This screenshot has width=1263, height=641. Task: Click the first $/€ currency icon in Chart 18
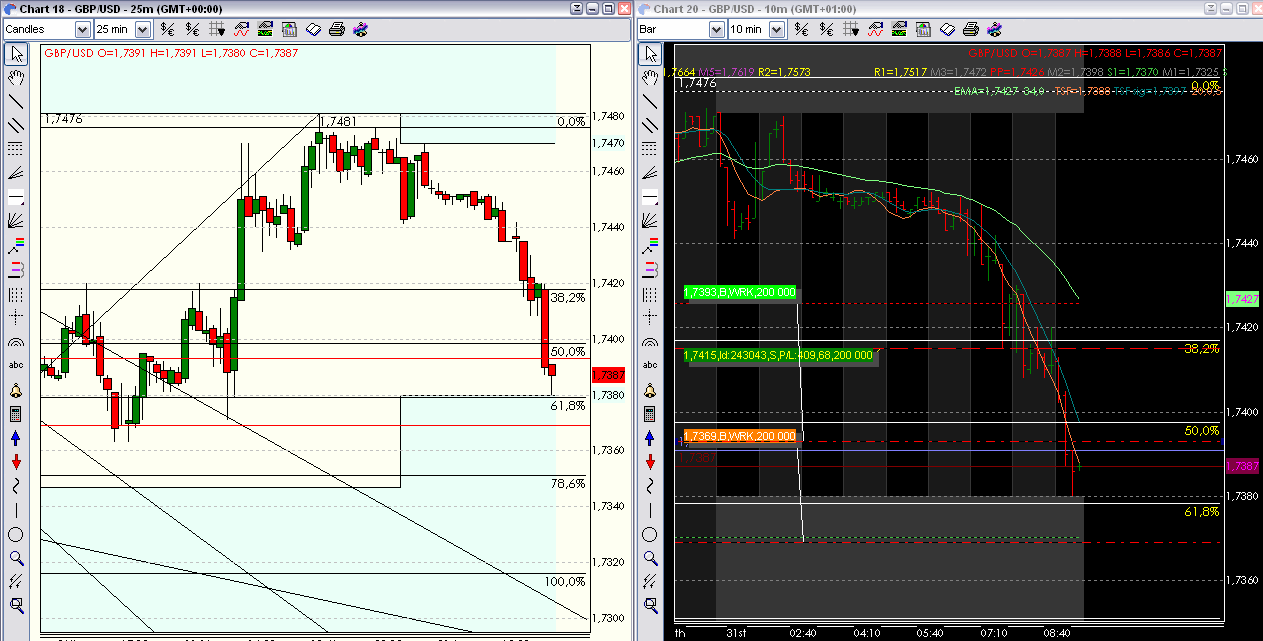pyautogui.click(x=167, y=29)
